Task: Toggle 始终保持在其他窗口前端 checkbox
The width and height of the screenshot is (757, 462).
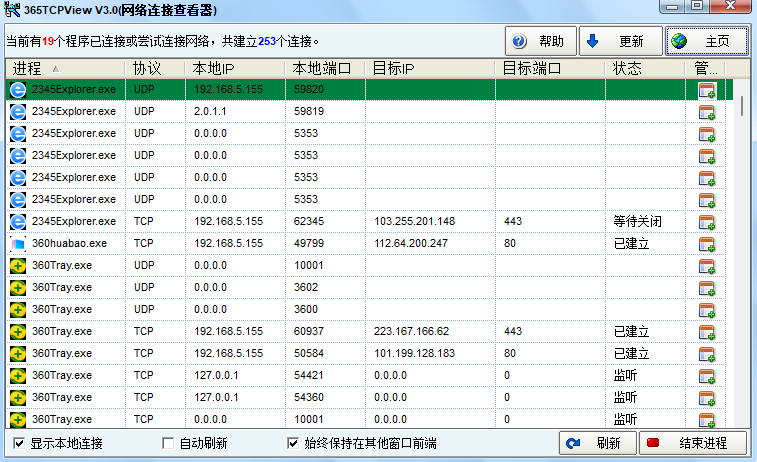Action: [x=293, y=443]
